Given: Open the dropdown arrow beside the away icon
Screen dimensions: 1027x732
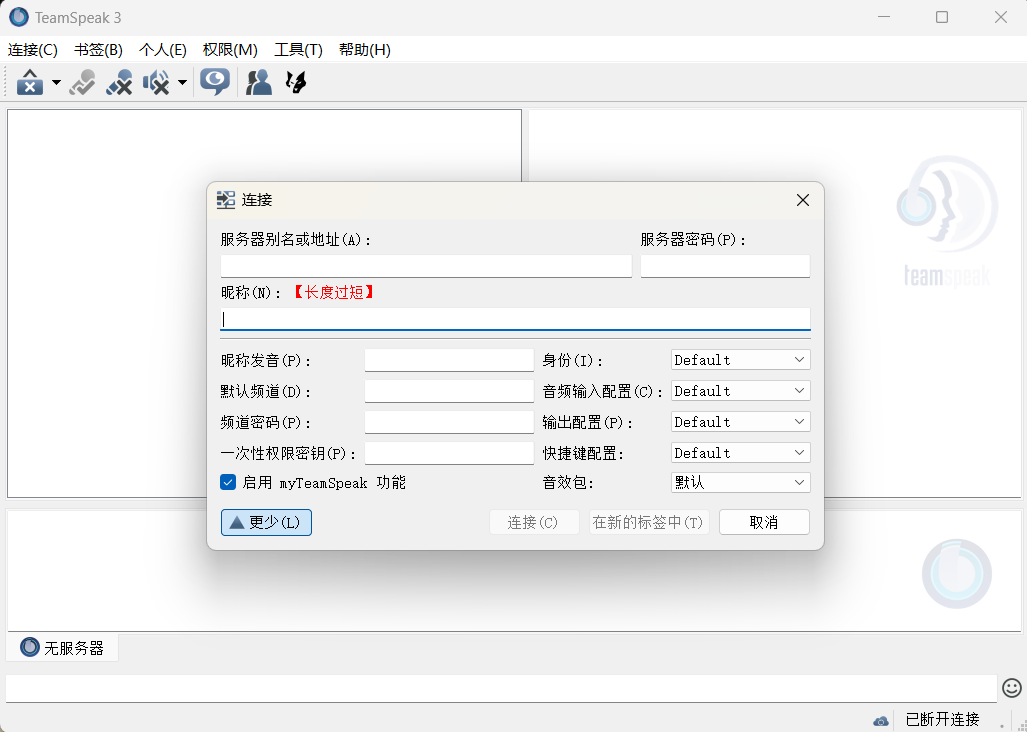Looking at the screenshot, I should tap(56, 82).
